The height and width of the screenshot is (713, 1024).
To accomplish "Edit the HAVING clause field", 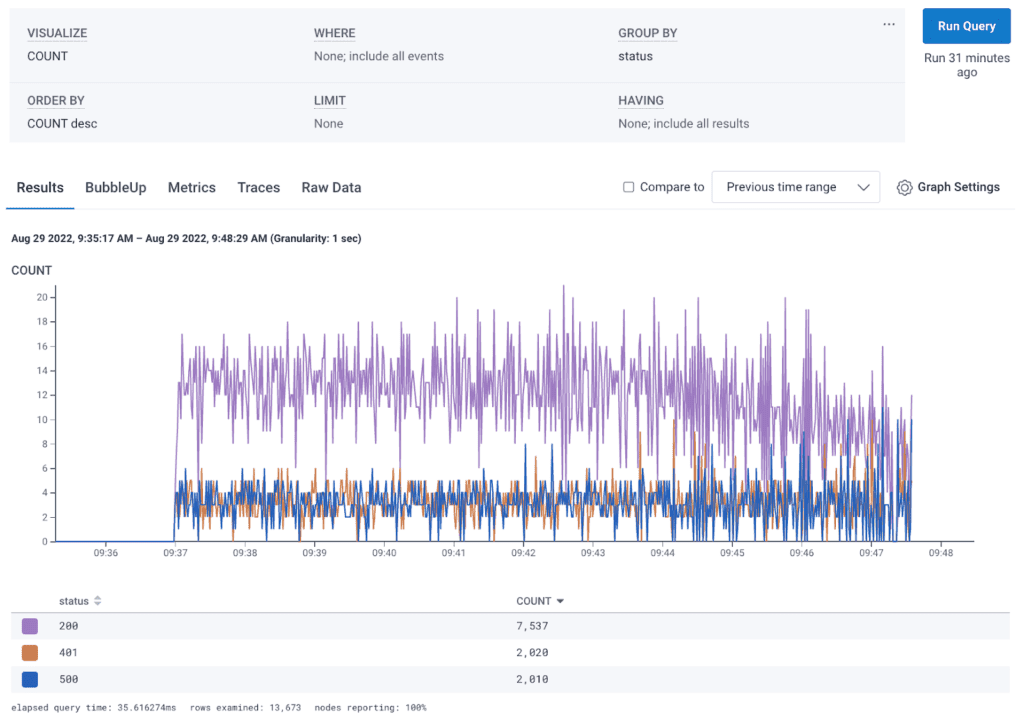I will (x=683, y=124).
